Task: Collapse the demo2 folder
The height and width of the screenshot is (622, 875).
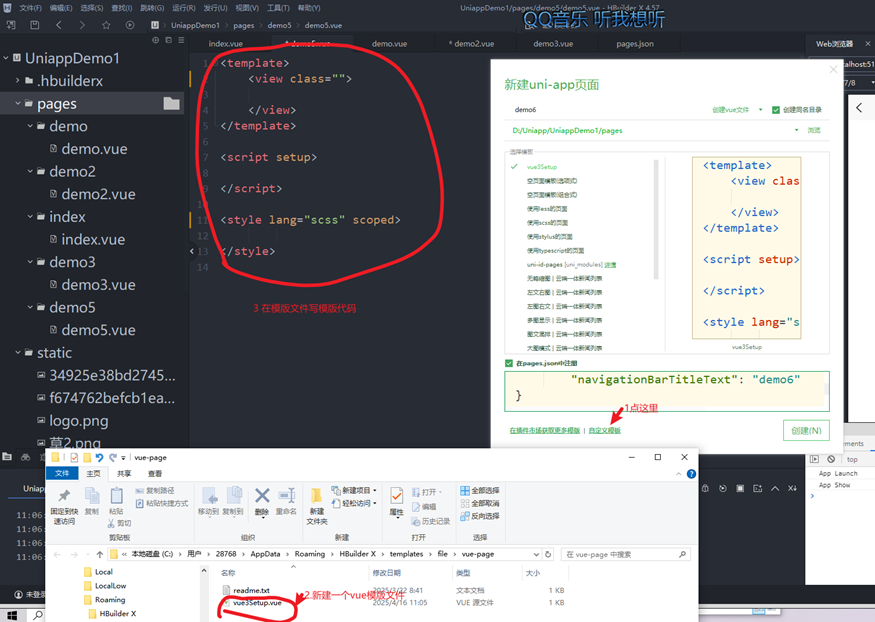Action: (30, 171)
